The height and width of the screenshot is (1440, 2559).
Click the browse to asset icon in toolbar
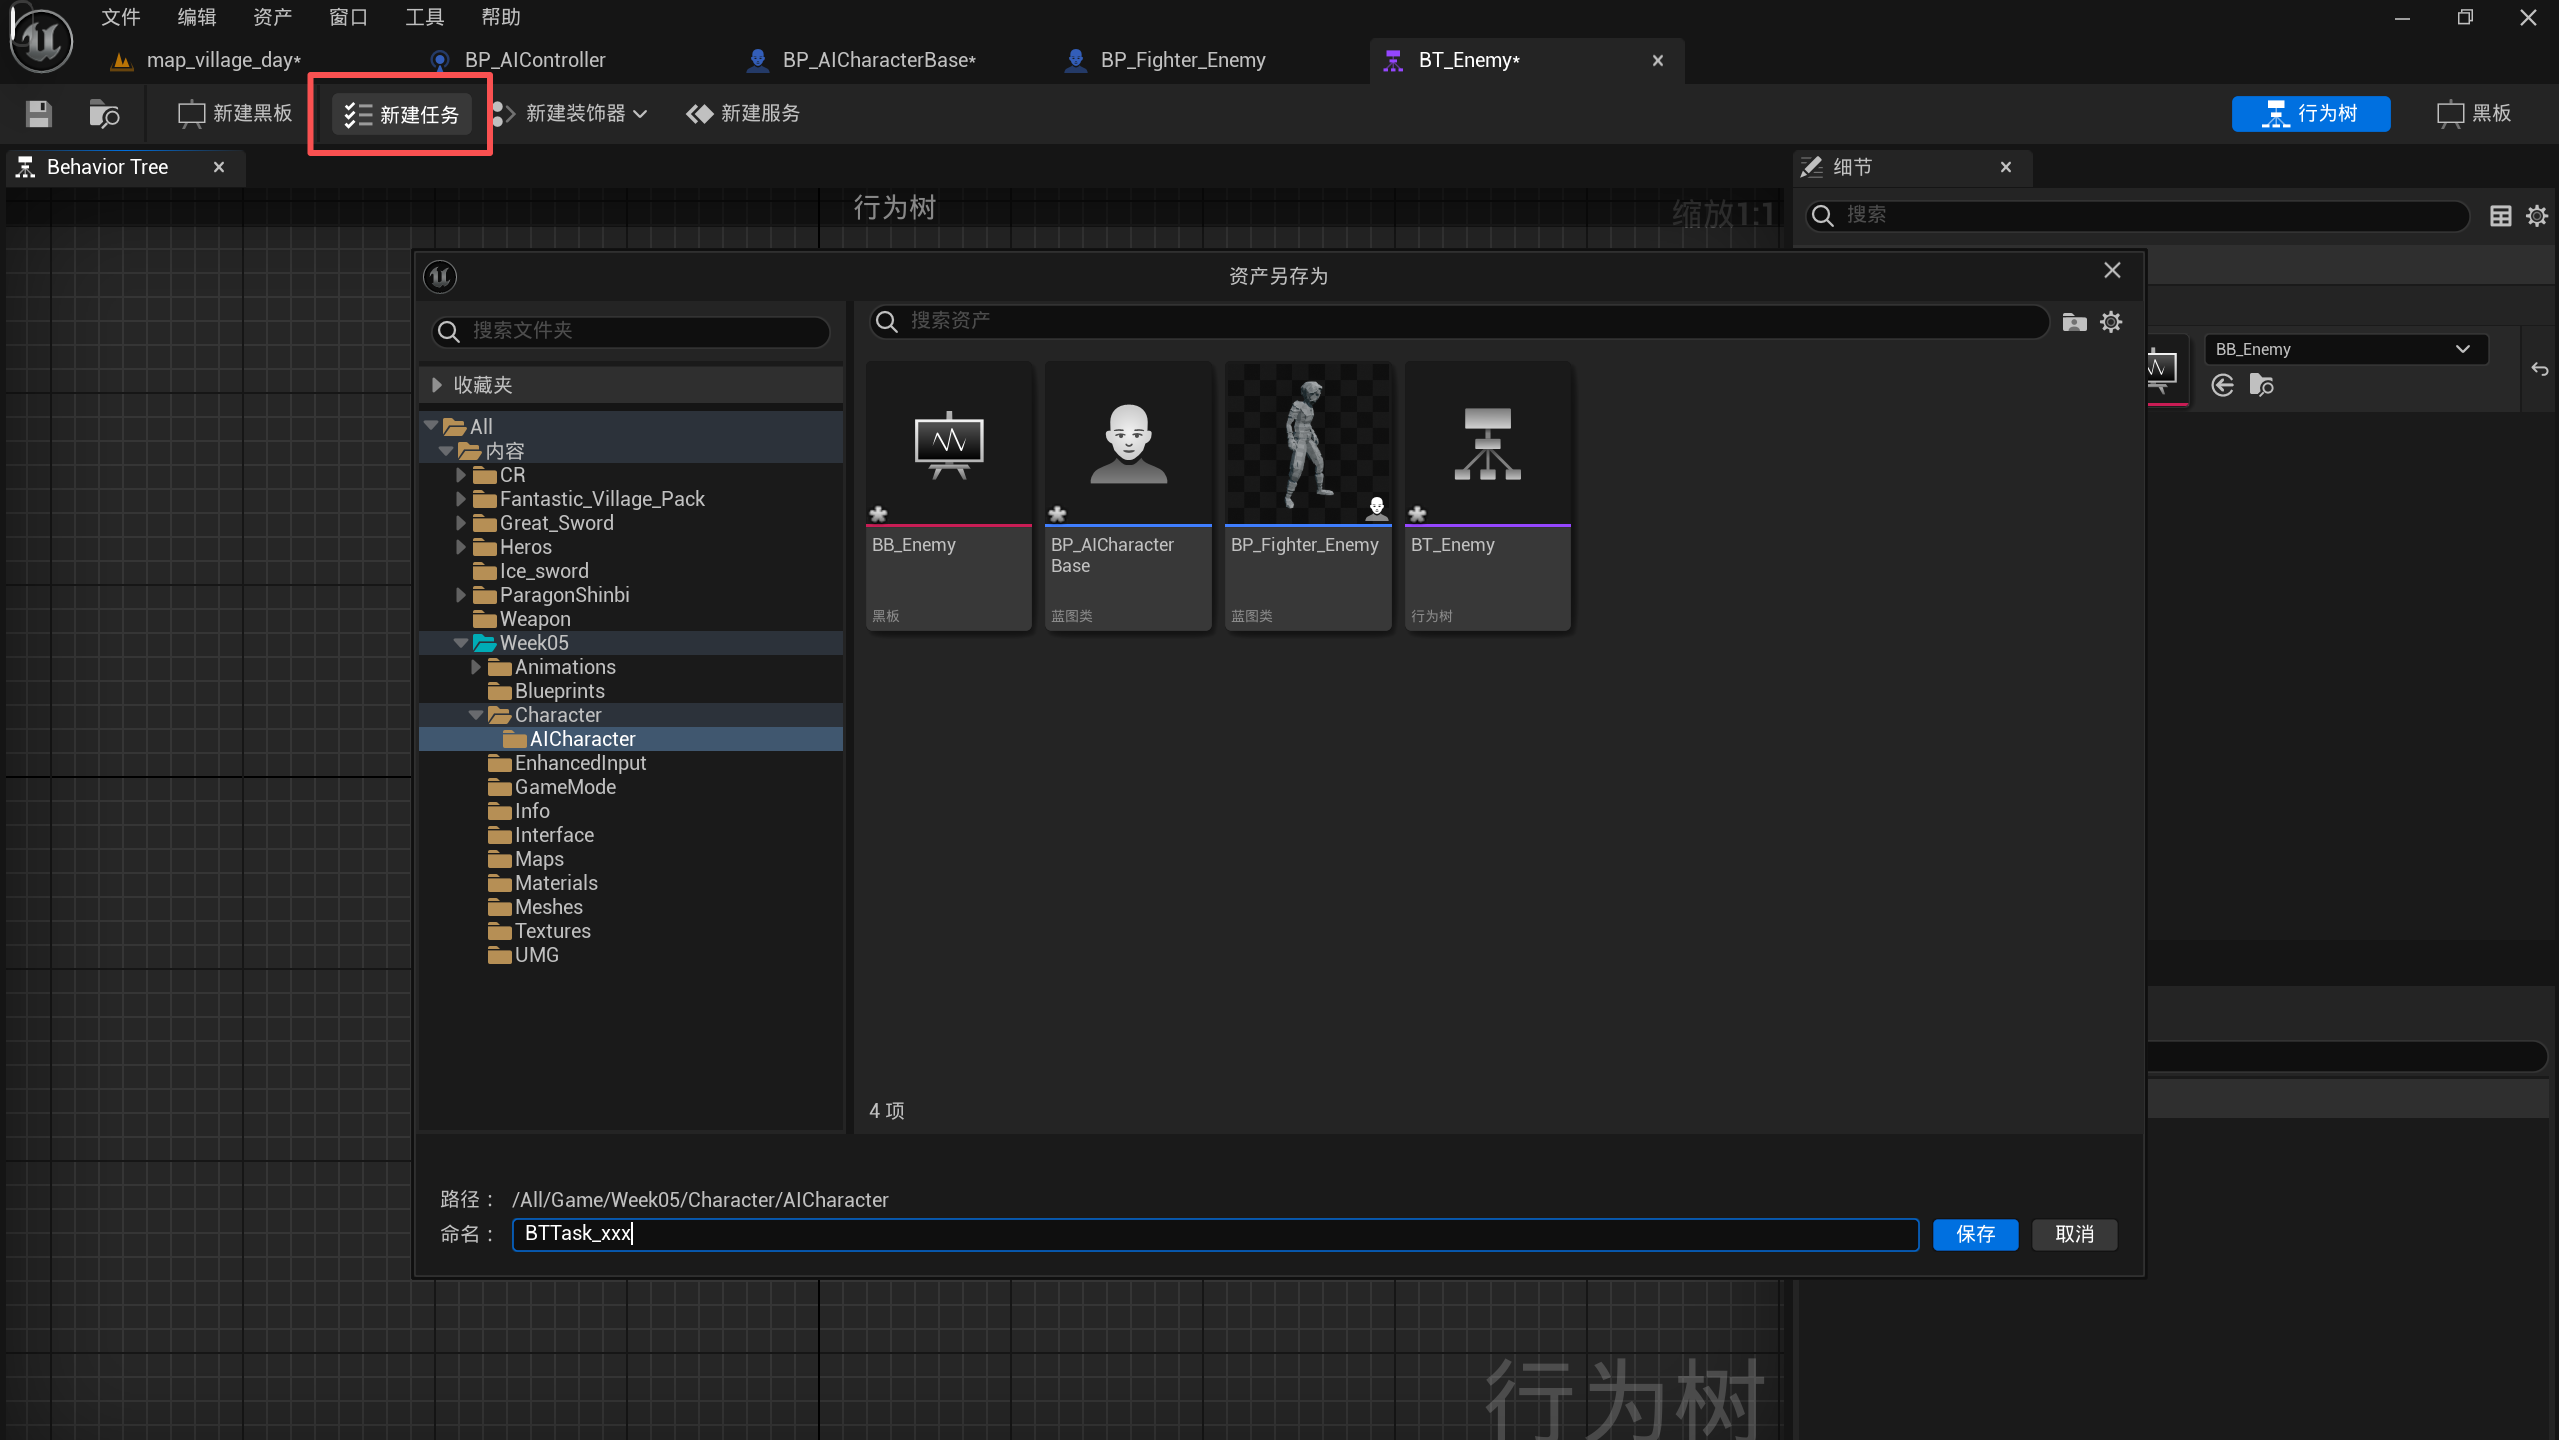pyautogui.click(x=104, y=114)
